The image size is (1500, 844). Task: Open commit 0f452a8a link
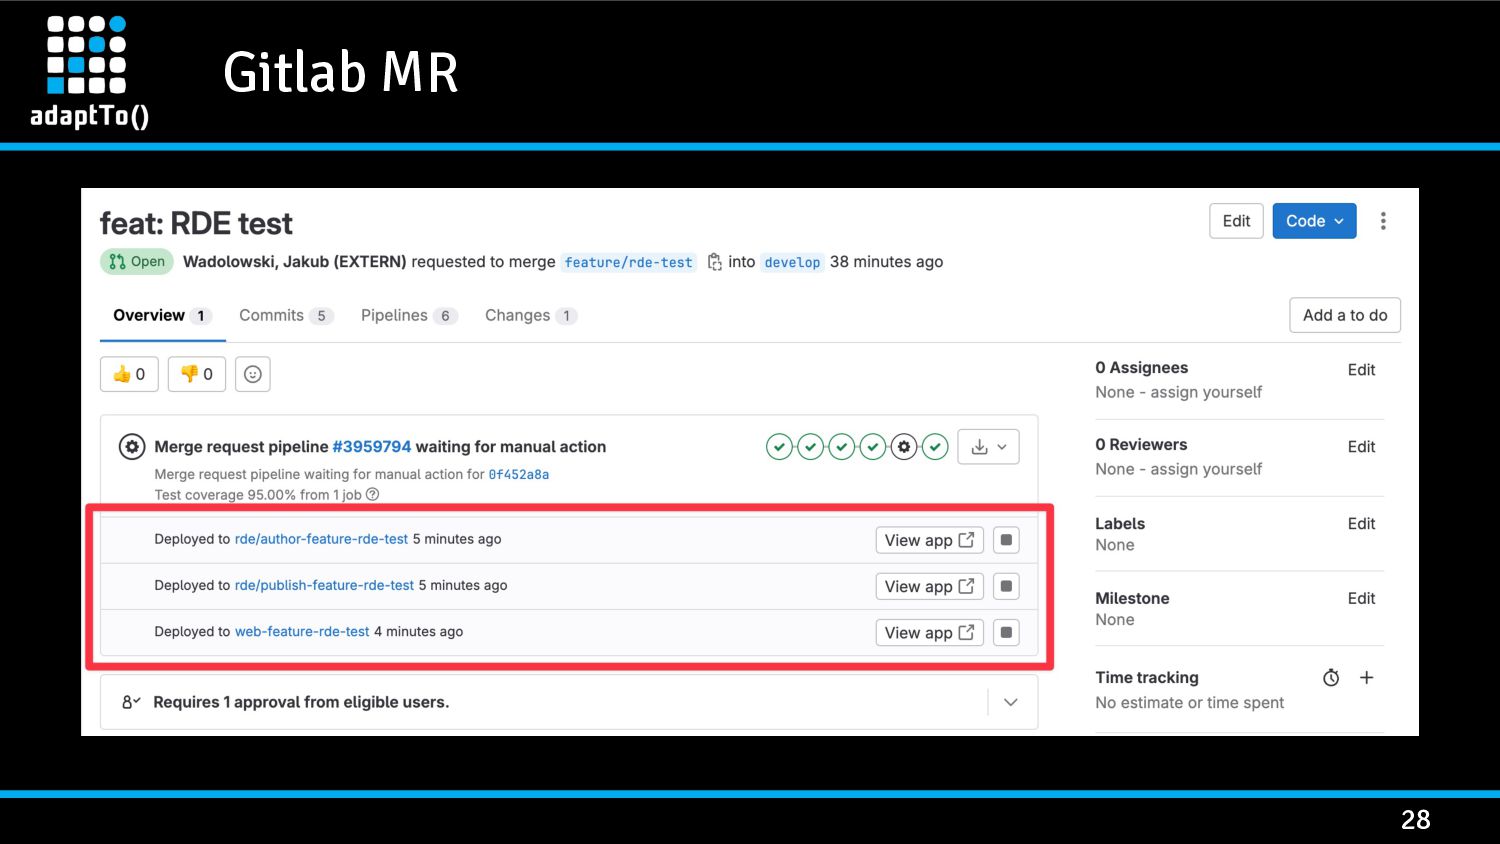click(x=519, y=475)
